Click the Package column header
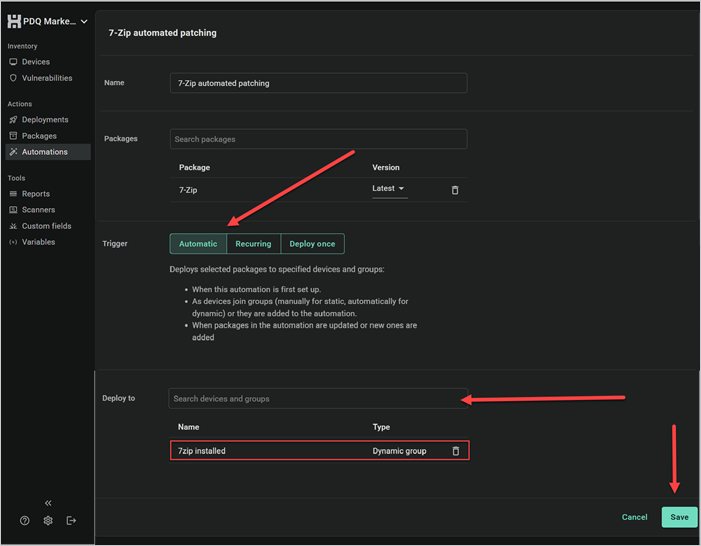Image resolution: width=701 pixels, height=546 pixels. pyautogui.click(x=194, y=167)
